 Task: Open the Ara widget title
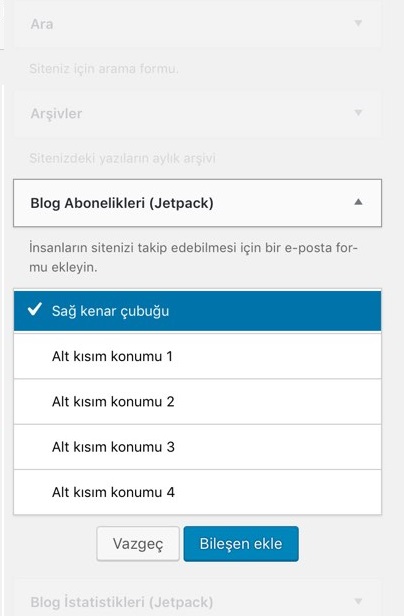tap(42, 24)
